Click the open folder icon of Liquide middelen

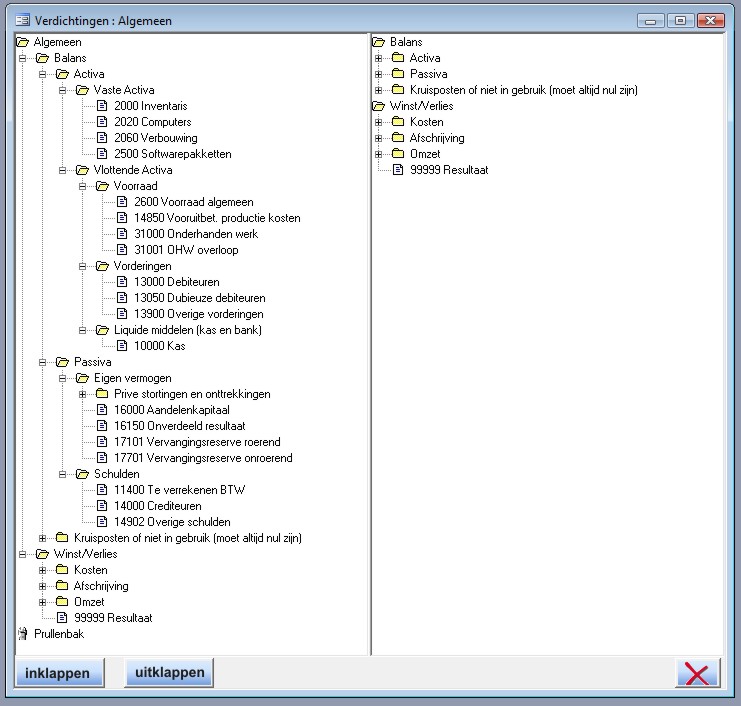[102, 330]
